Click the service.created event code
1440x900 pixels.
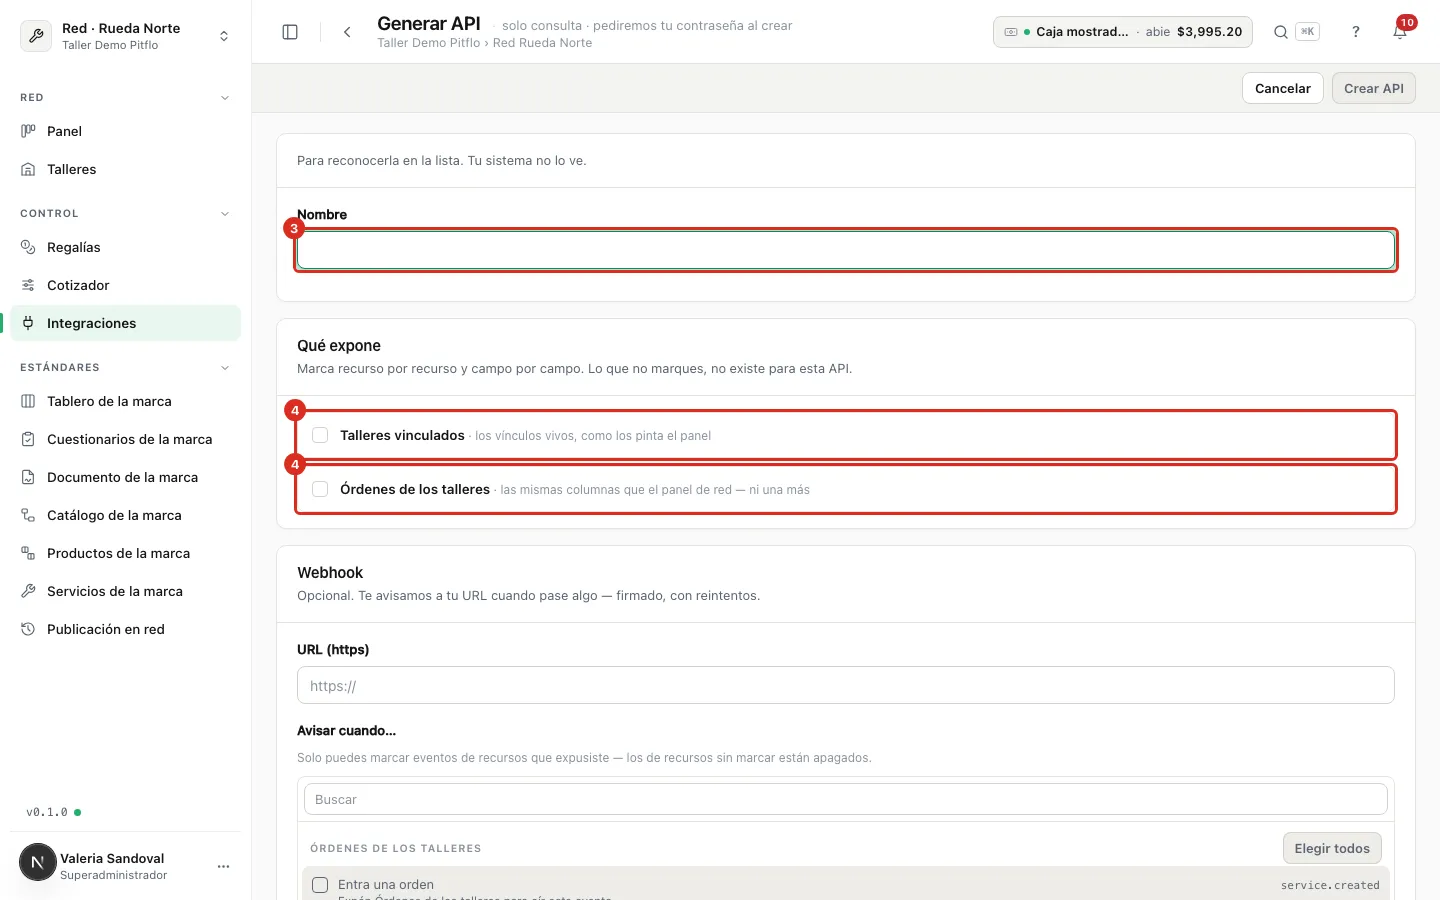click(1330, 885)
